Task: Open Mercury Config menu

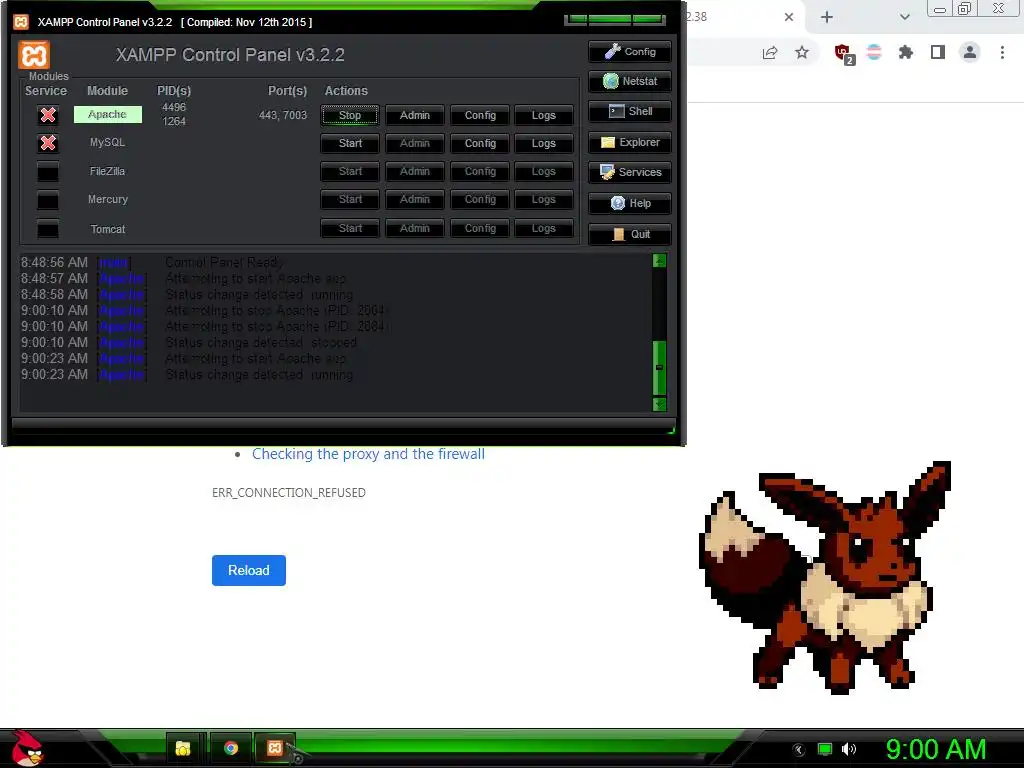Action: 480,200
